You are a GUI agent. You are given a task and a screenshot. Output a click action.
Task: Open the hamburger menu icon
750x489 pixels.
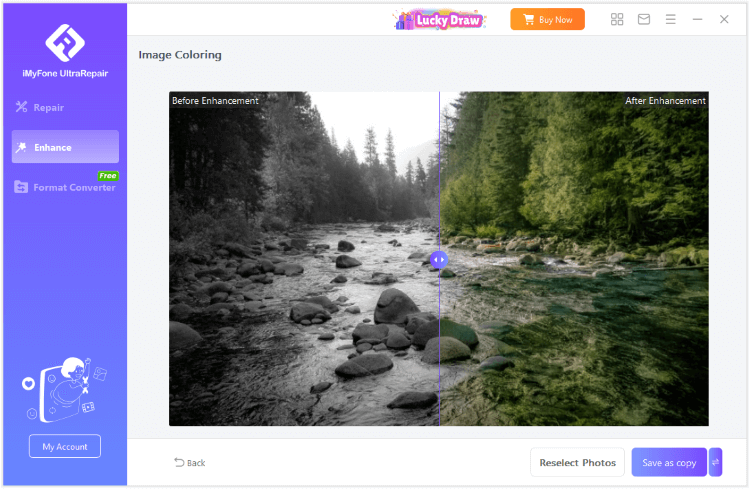point(671,19)
